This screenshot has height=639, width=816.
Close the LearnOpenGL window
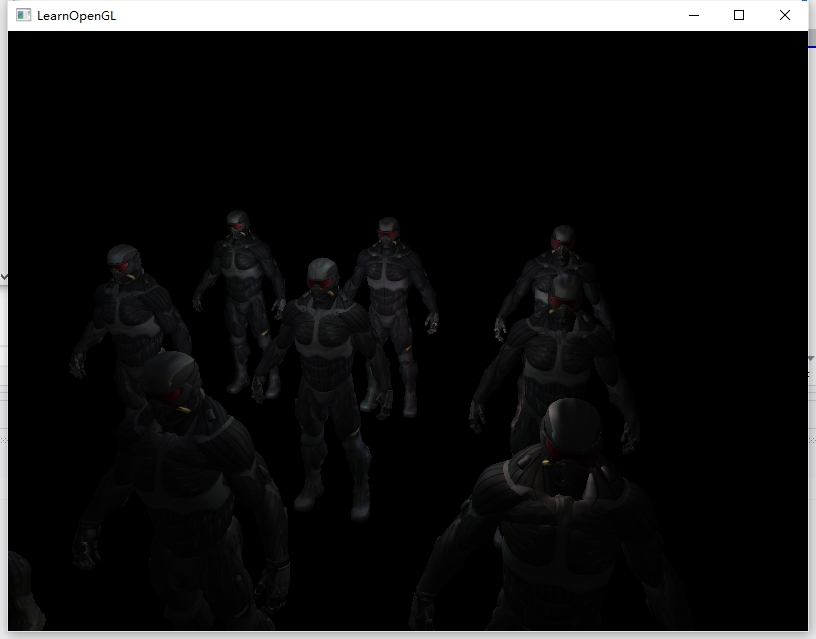click(785, 15)
